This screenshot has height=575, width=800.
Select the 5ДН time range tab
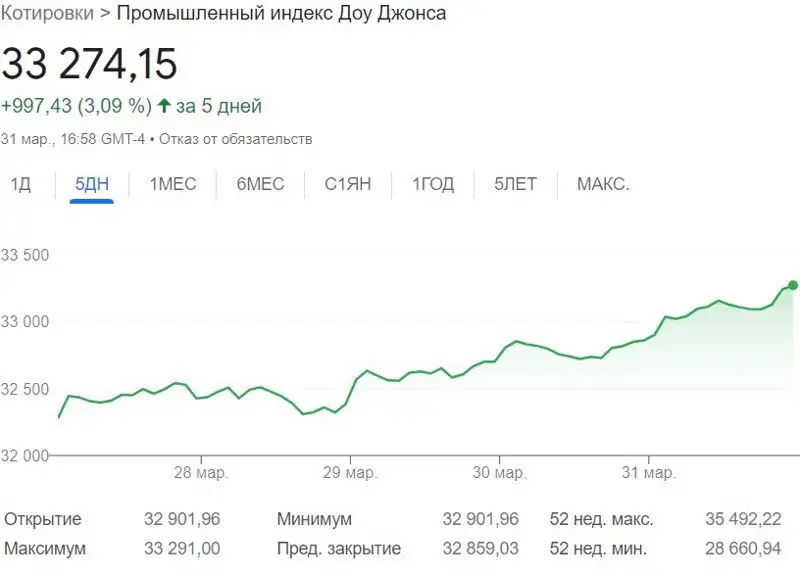click(x=92, y=184)
